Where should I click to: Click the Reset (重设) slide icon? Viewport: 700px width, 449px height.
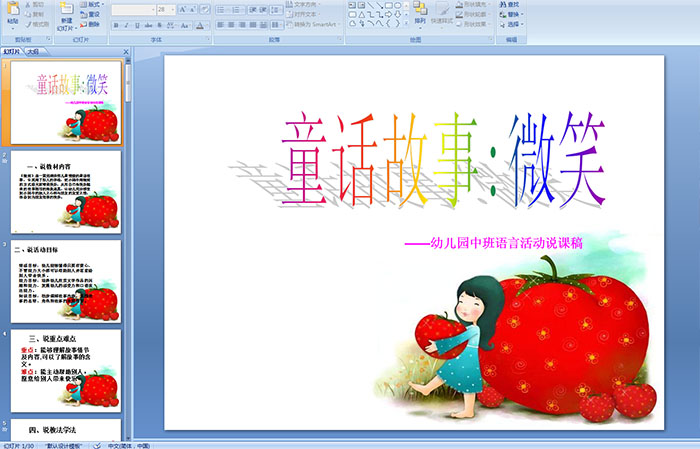click(83, 14)
